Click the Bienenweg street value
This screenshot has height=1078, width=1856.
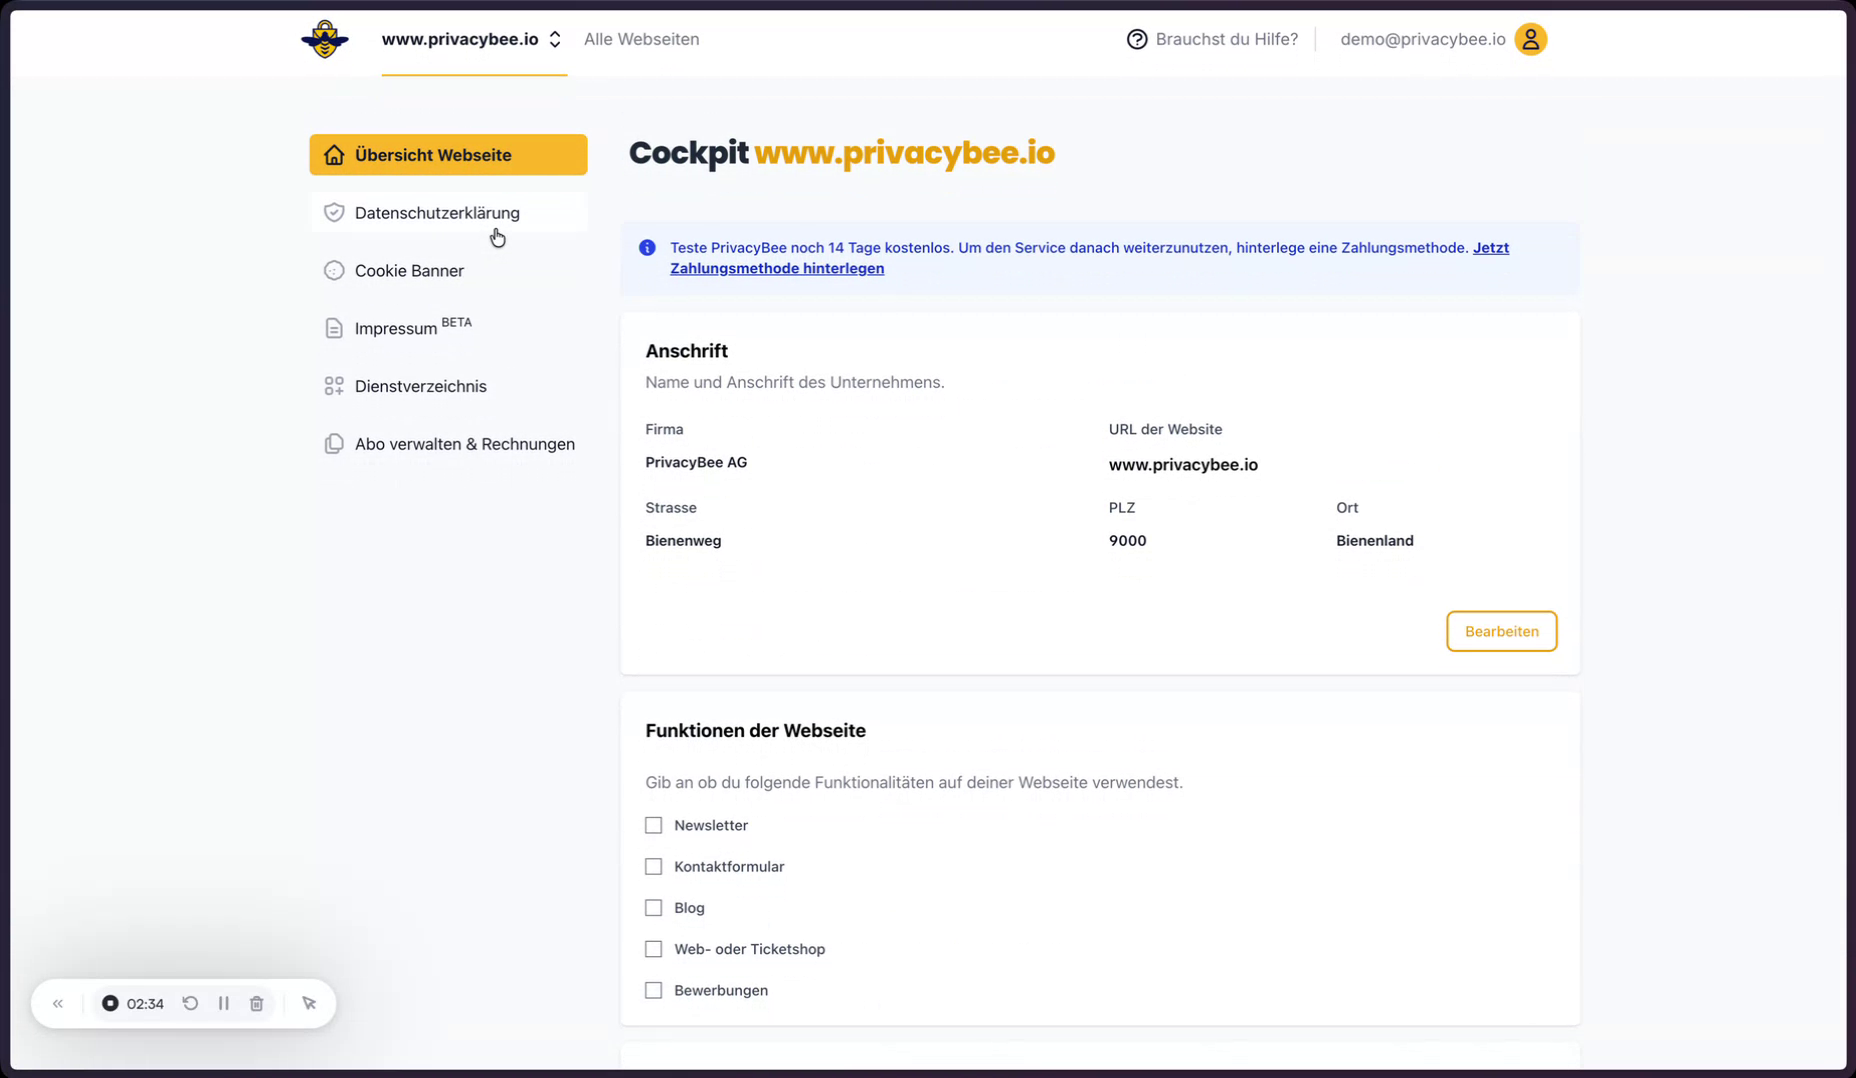coord(683,541)
